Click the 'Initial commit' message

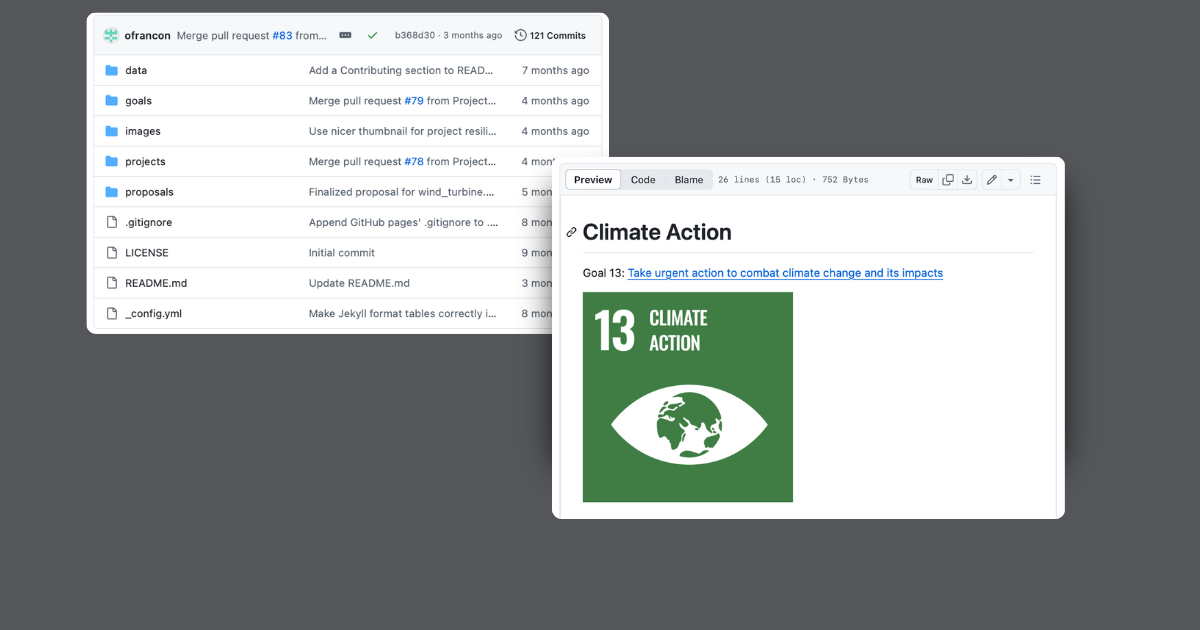click(342, 253)
